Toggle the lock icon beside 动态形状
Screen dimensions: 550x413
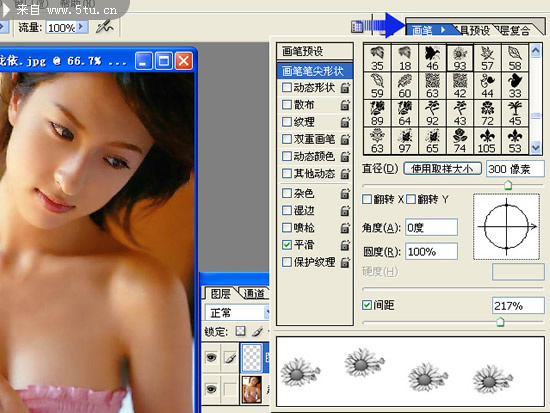[345, 88]
